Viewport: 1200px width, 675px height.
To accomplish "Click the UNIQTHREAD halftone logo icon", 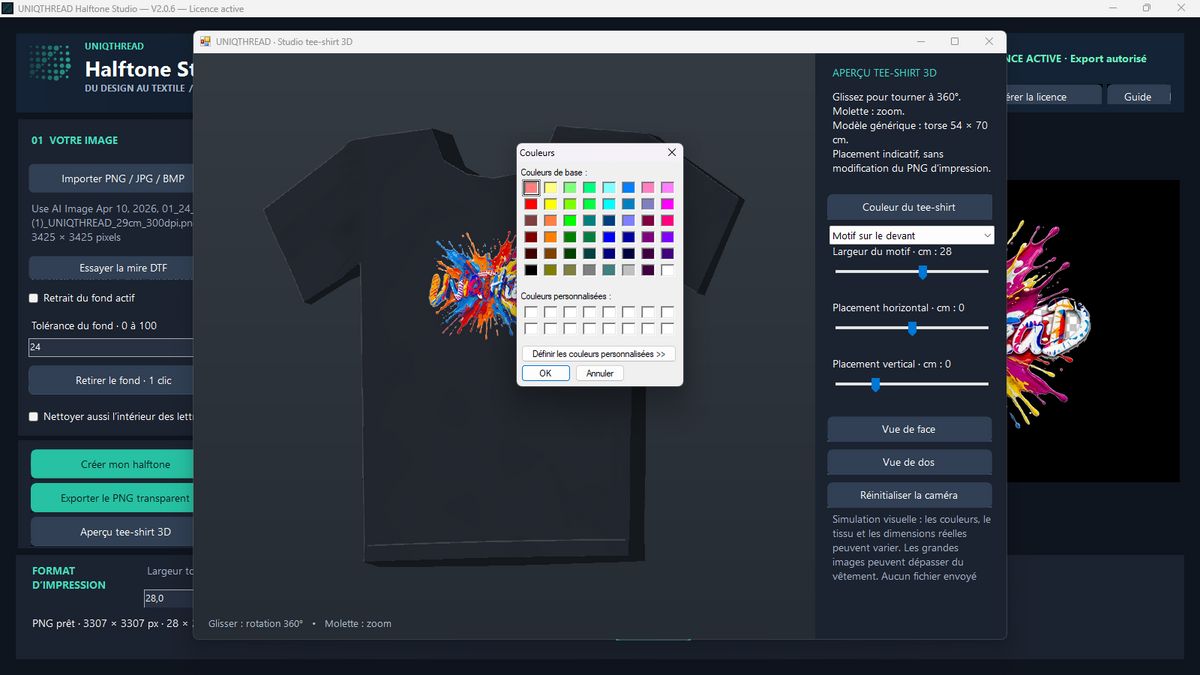I will coord(50,63).
